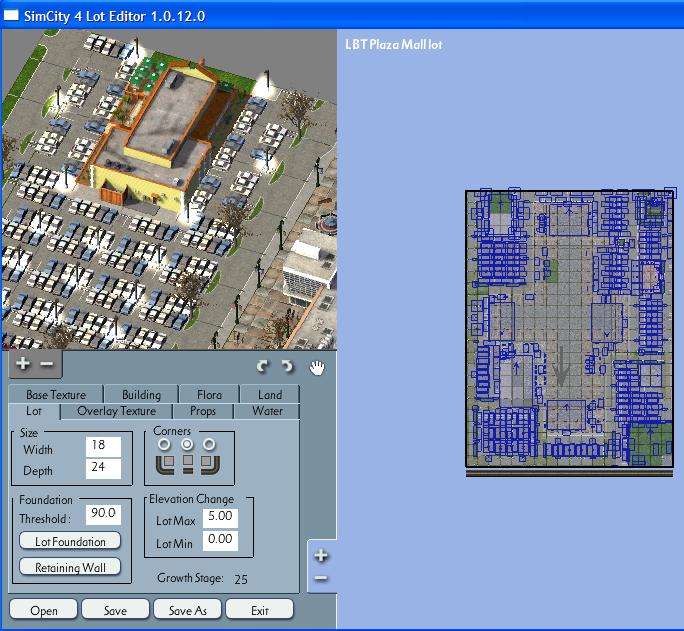Click the Save As button
Image resolution: width=684 pixels, height=631 pixels.
click(188, 610)
